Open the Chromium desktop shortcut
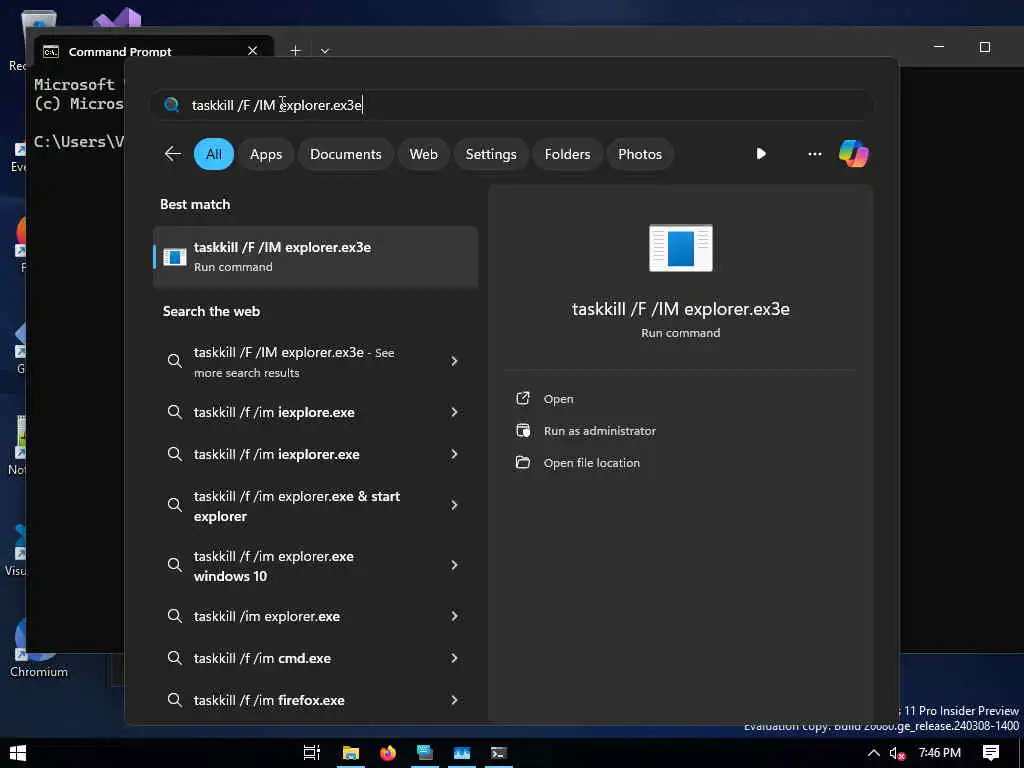 pos(38,647)
